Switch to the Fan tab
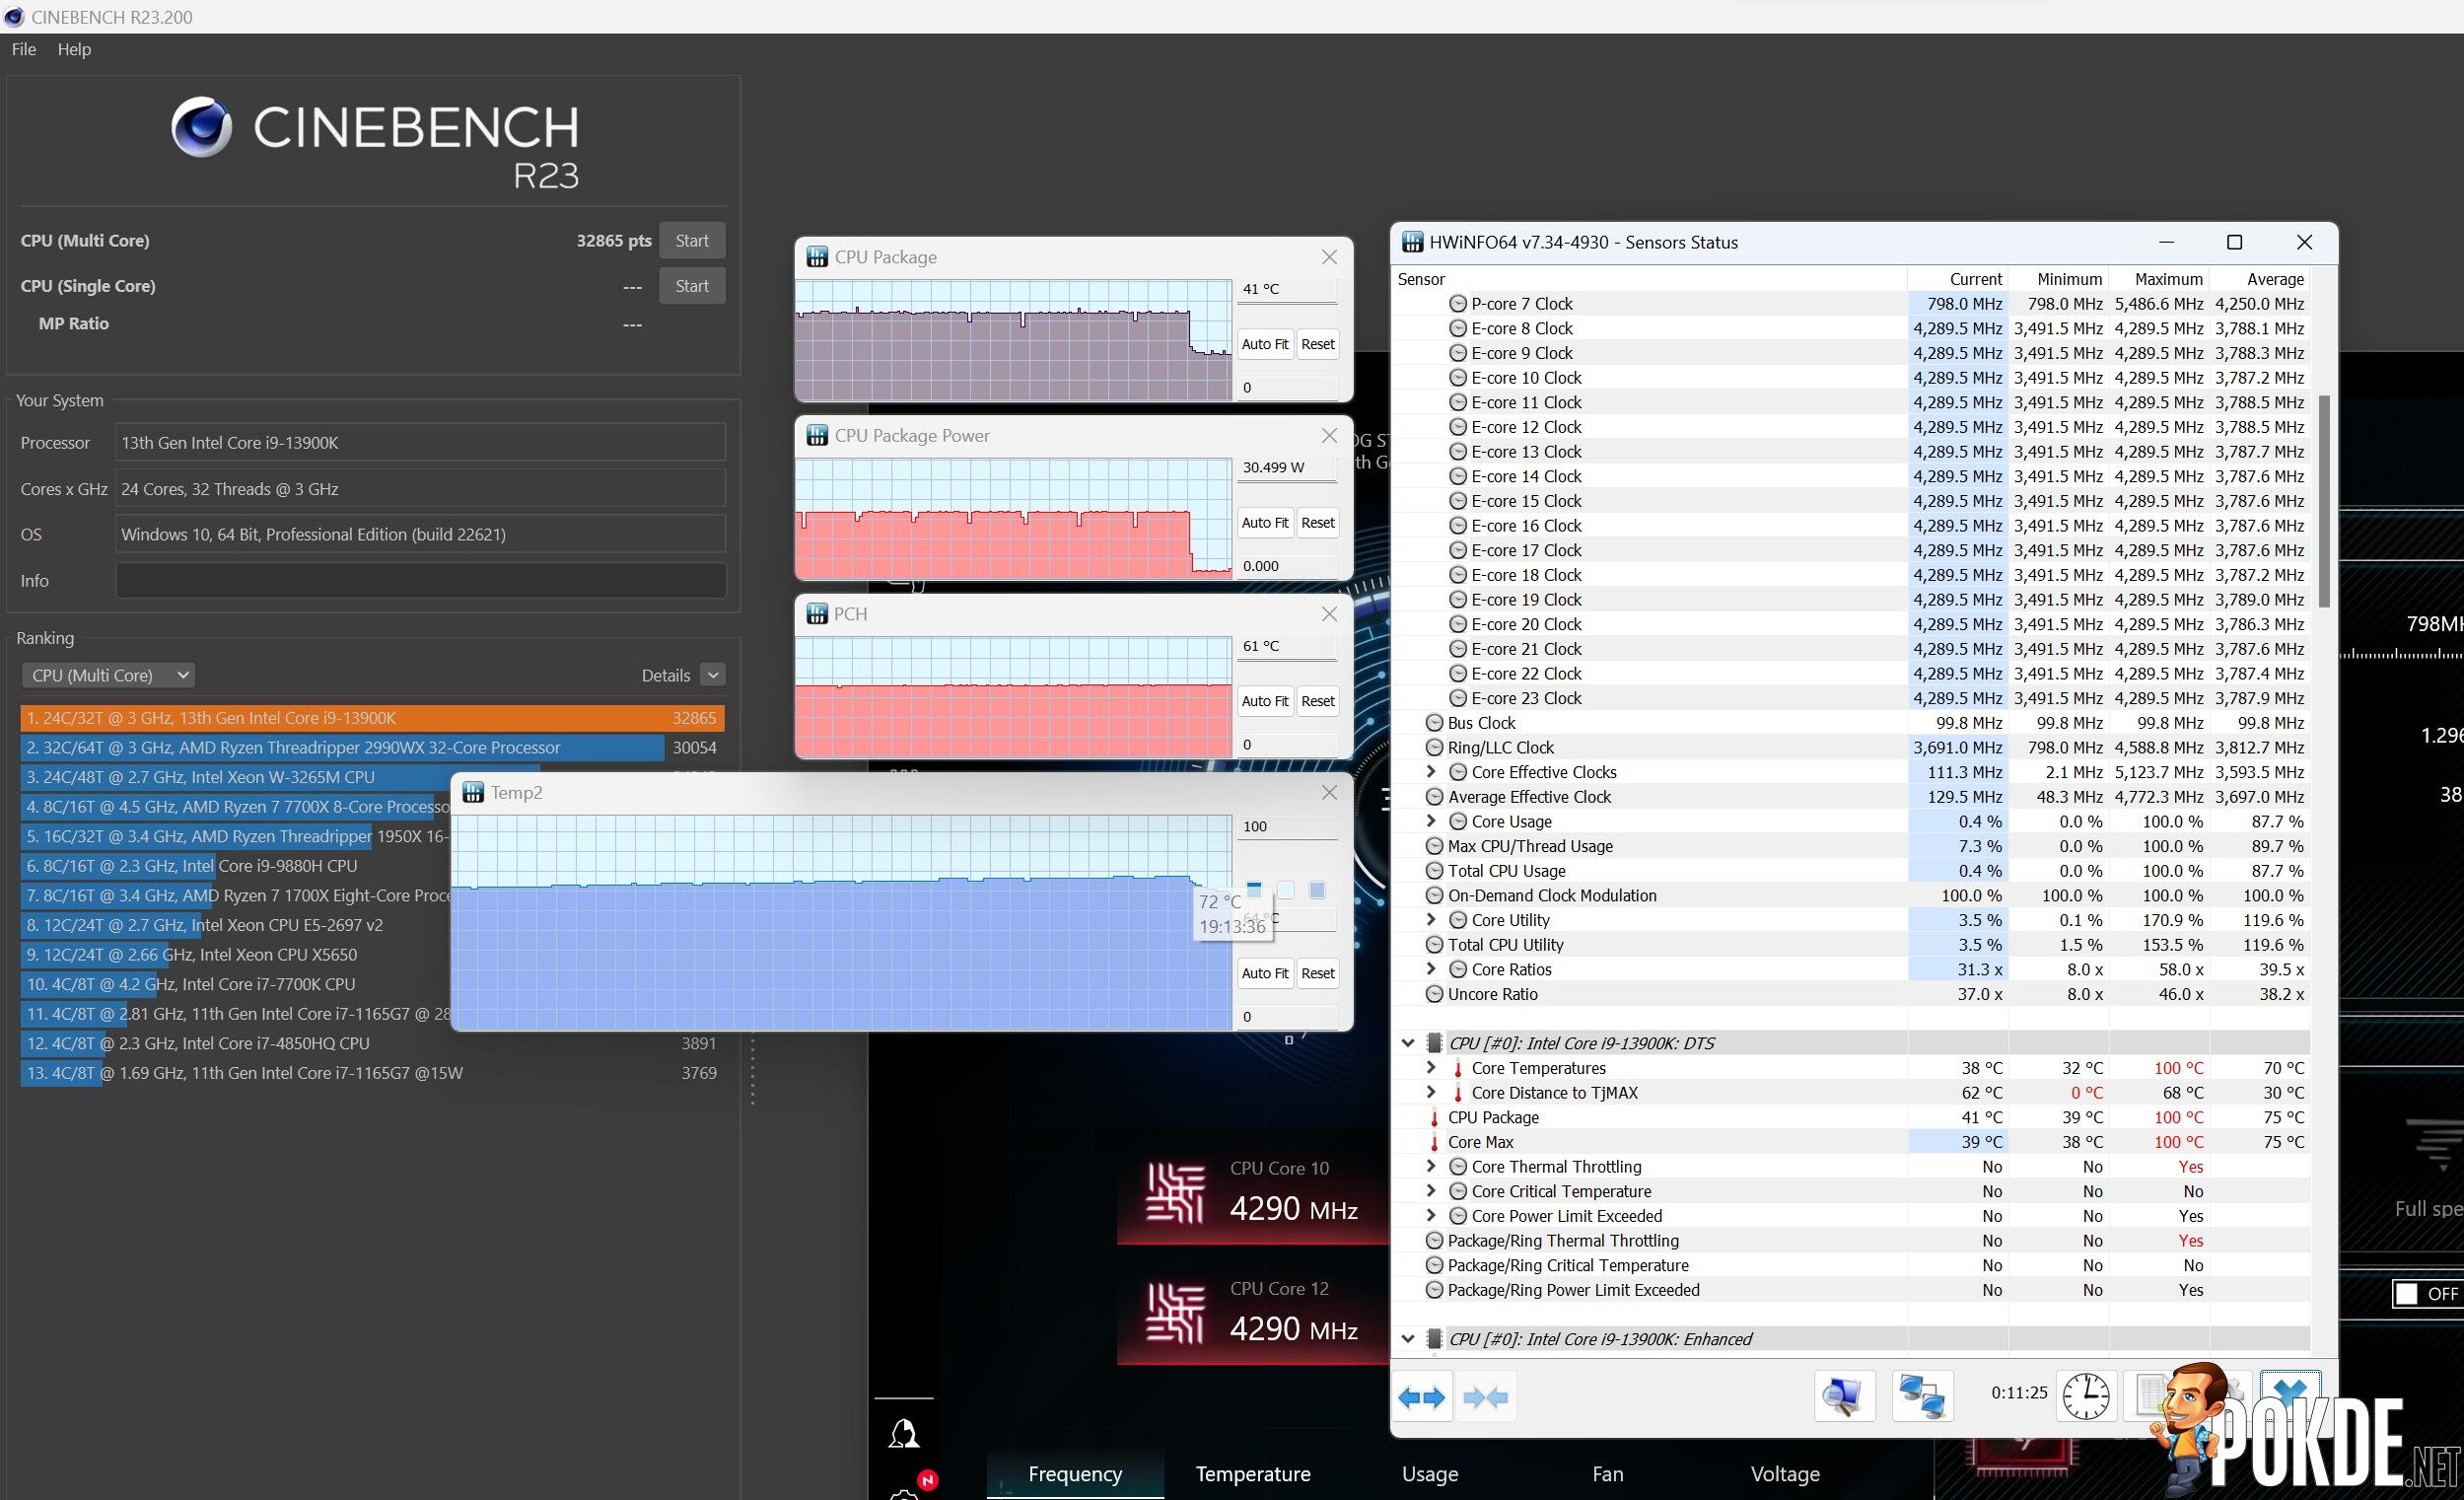This screenshot has height=1500, width=2464. (1607, 1473)
